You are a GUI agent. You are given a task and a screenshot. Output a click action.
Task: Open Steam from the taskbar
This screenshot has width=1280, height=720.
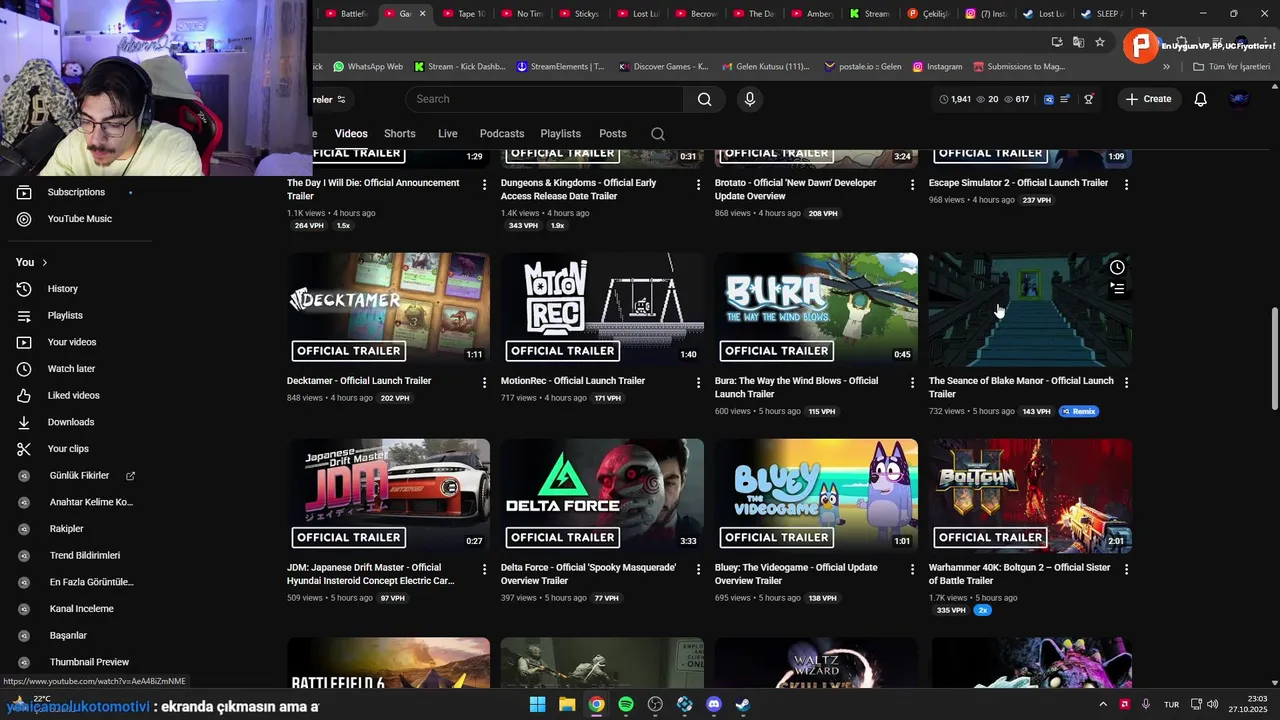click(x=743, y=704)
